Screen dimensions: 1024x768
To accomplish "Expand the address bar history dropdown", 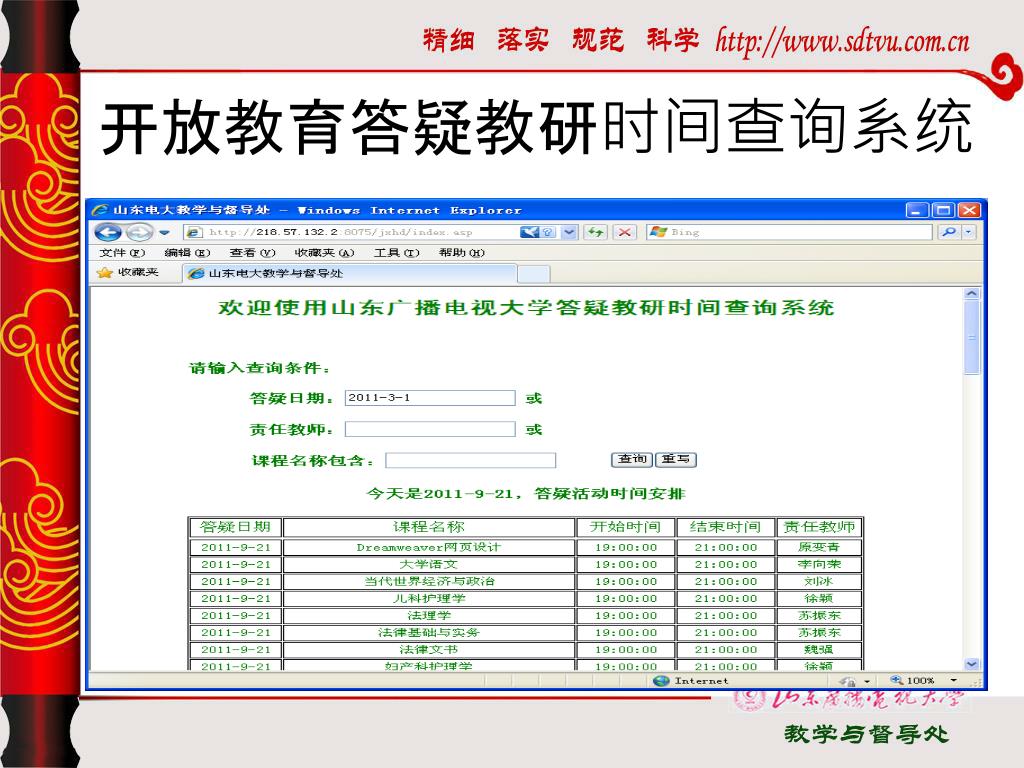I will [x=569, y=232].
